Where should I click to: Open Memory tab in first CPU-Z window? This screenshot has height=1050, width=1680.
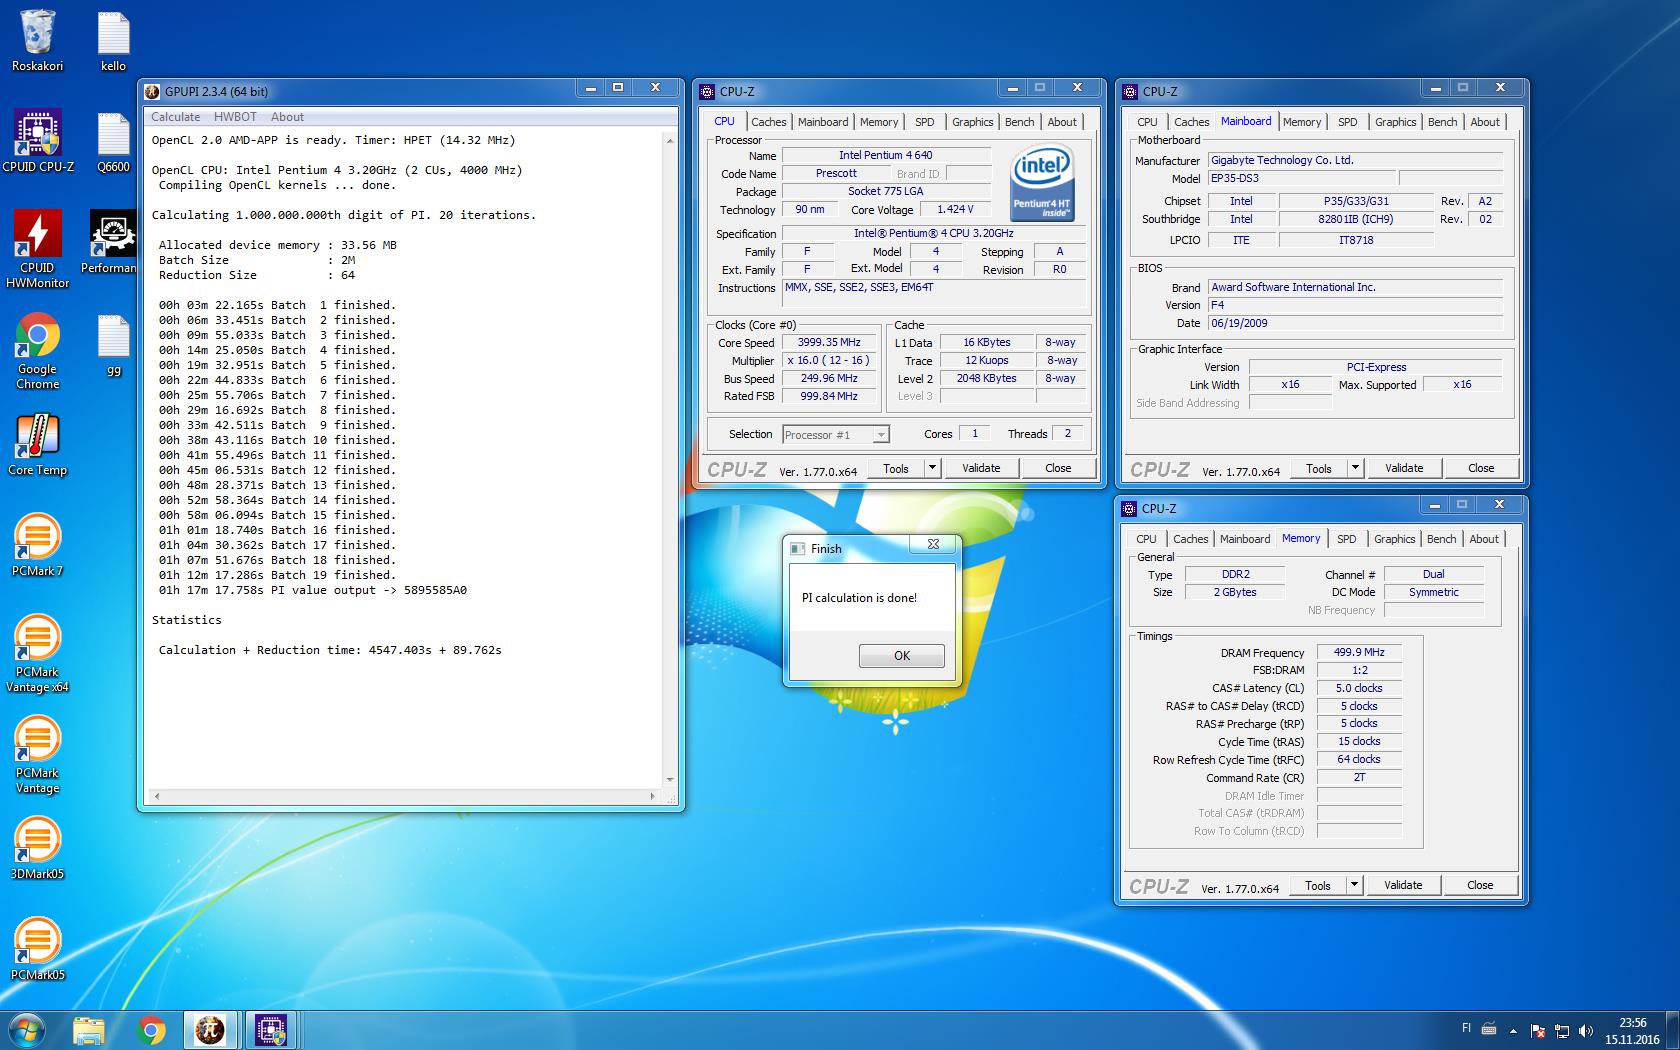(879, 122)
